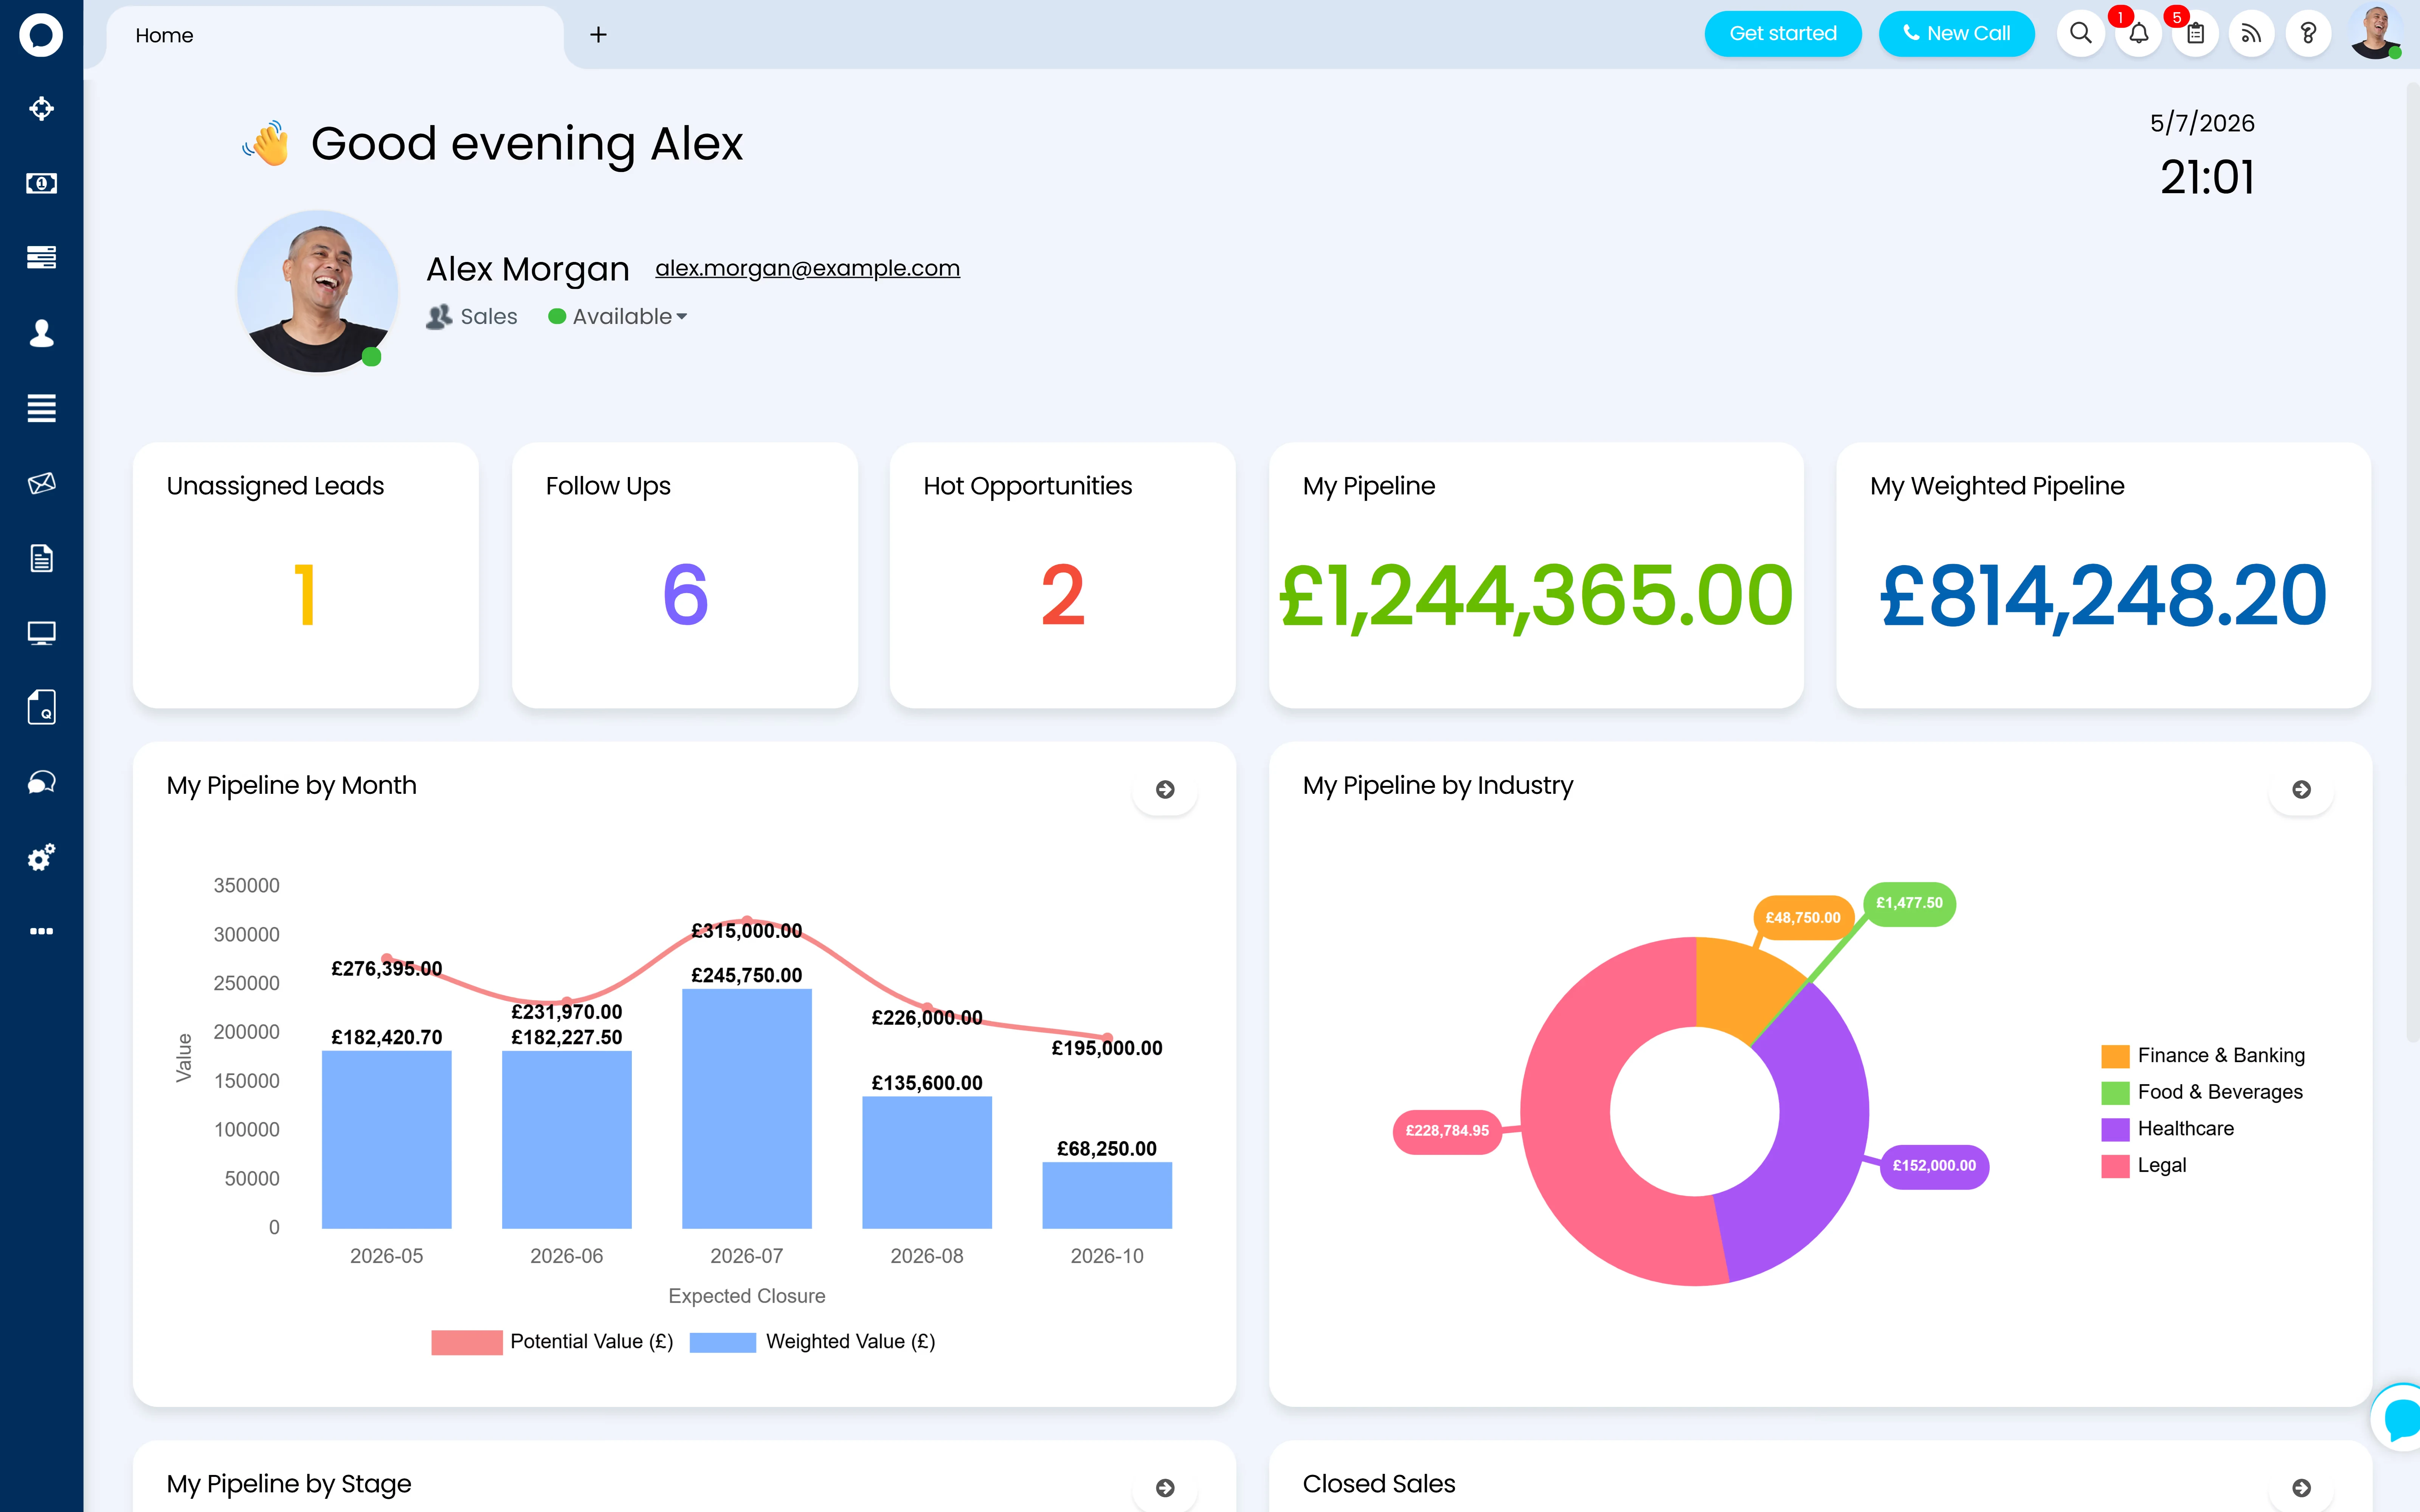This screenshot has width=2420, height=1512.
Task: Open the Available status dropdown
Action: pos(618,317)
